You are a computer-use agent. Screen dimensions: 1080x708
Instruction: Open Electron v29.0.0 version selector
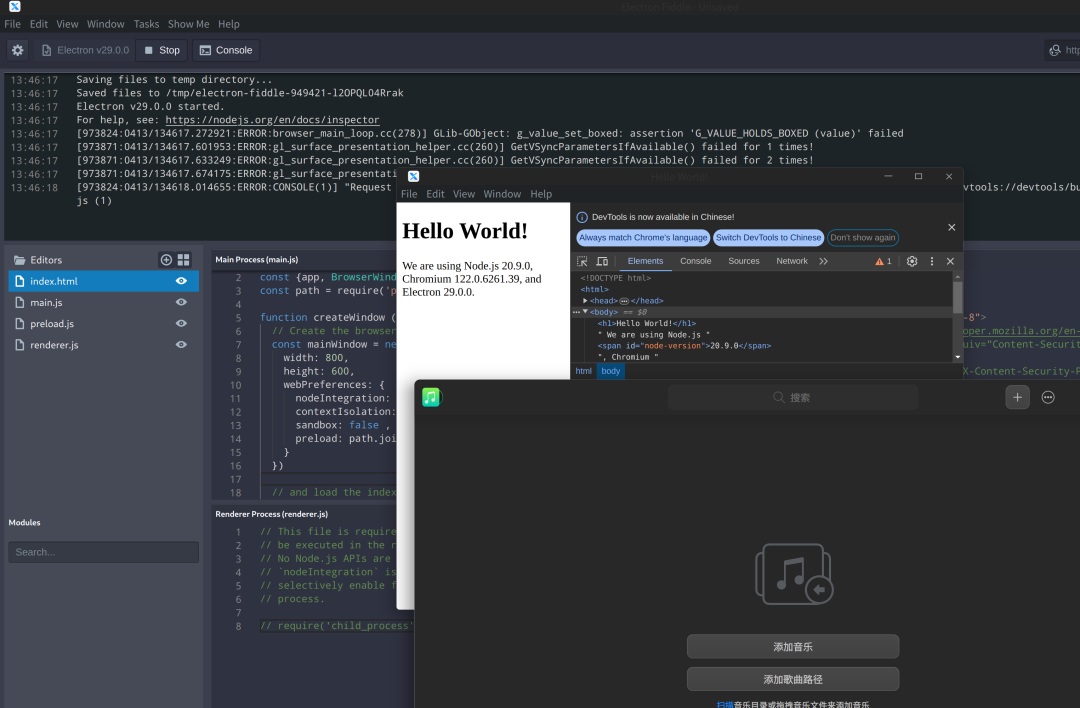coord(85,50)
